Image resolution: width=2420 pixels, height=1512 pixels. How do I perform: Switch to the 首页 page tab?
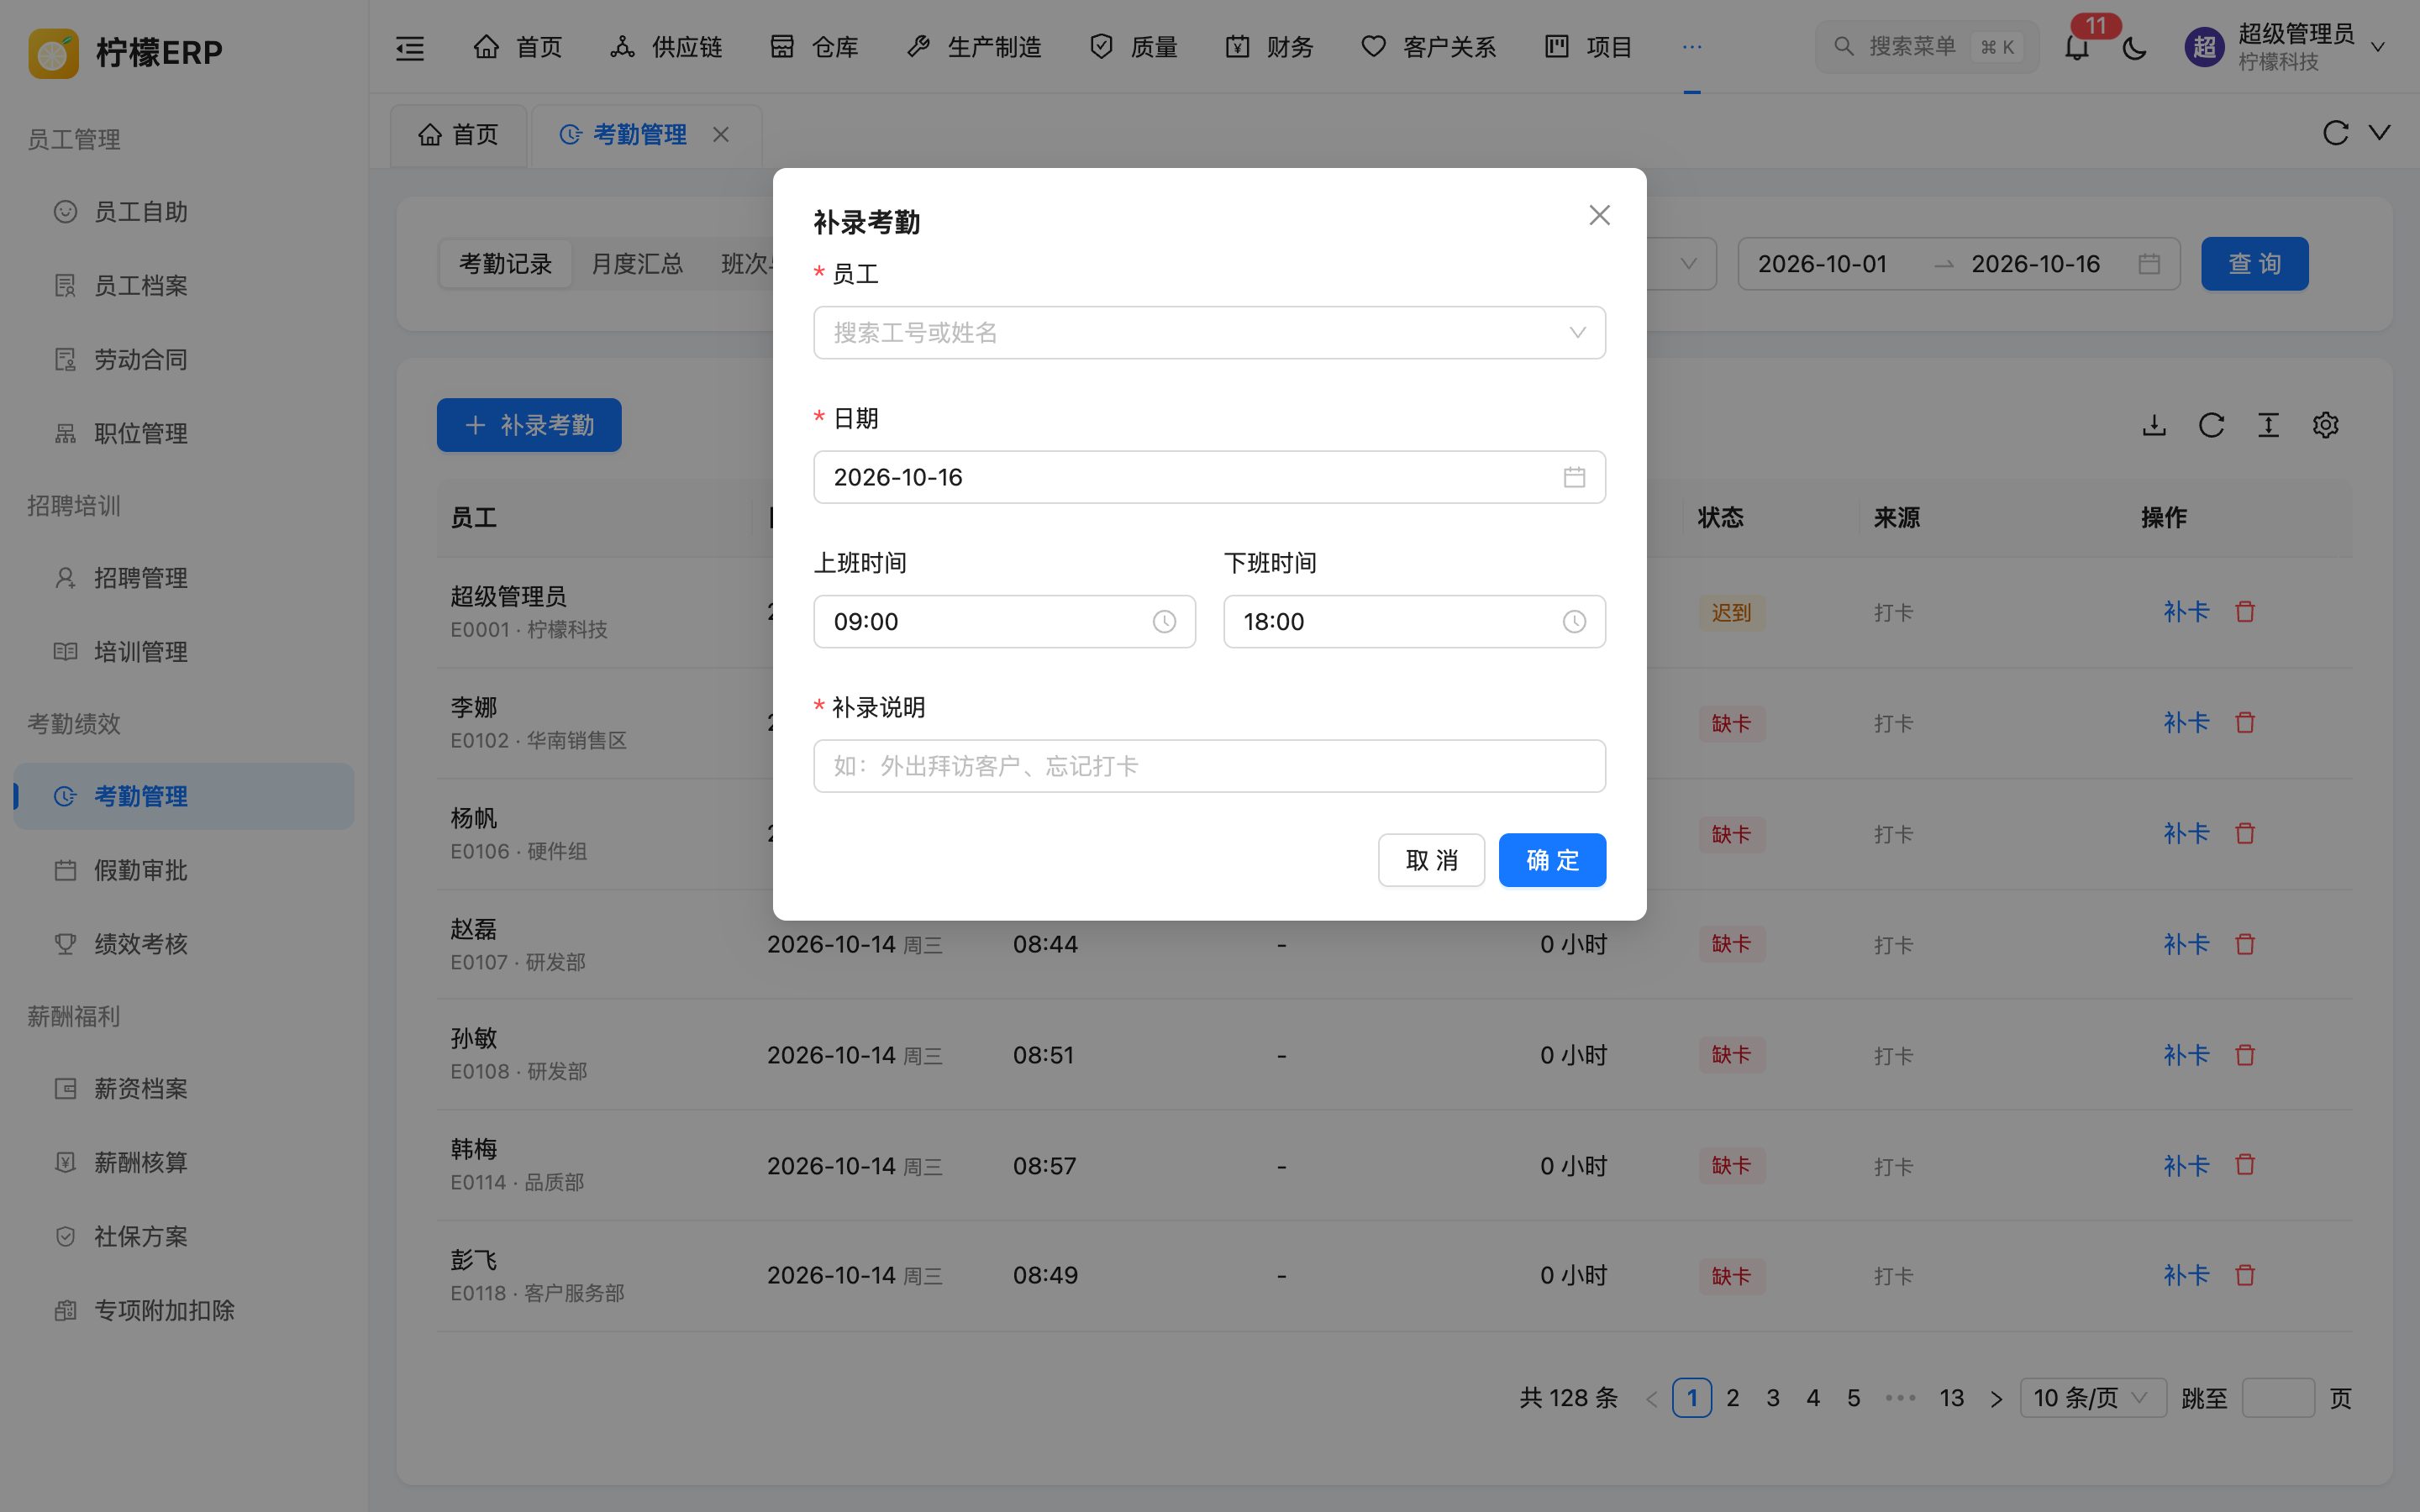[x=459, y=134]
